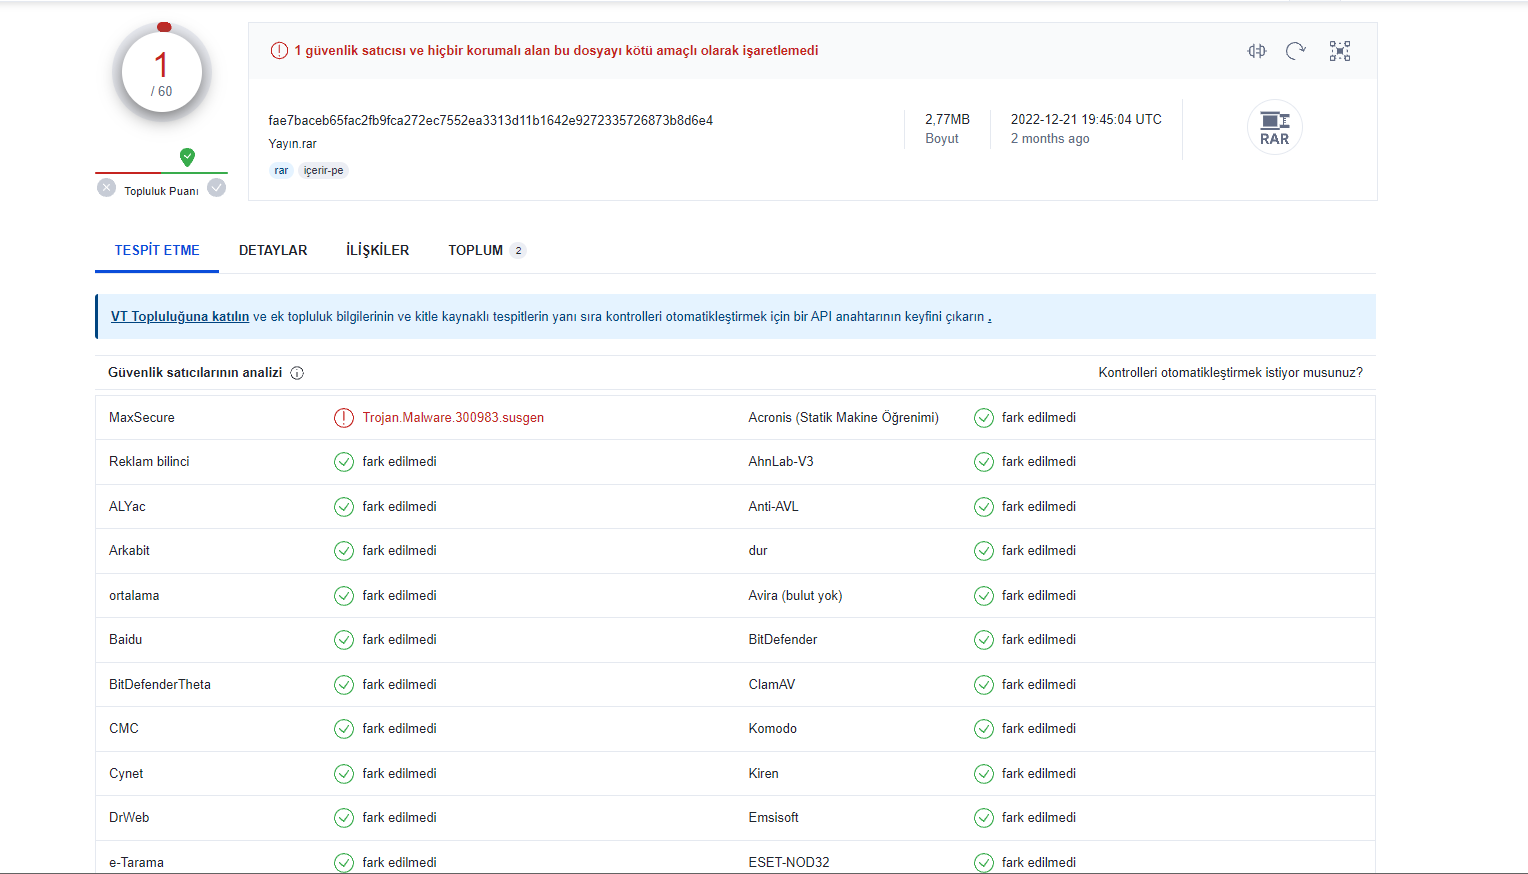Click the green community score marker
This screenshot has height=874, width=1528.
click(x=187, y=157)
